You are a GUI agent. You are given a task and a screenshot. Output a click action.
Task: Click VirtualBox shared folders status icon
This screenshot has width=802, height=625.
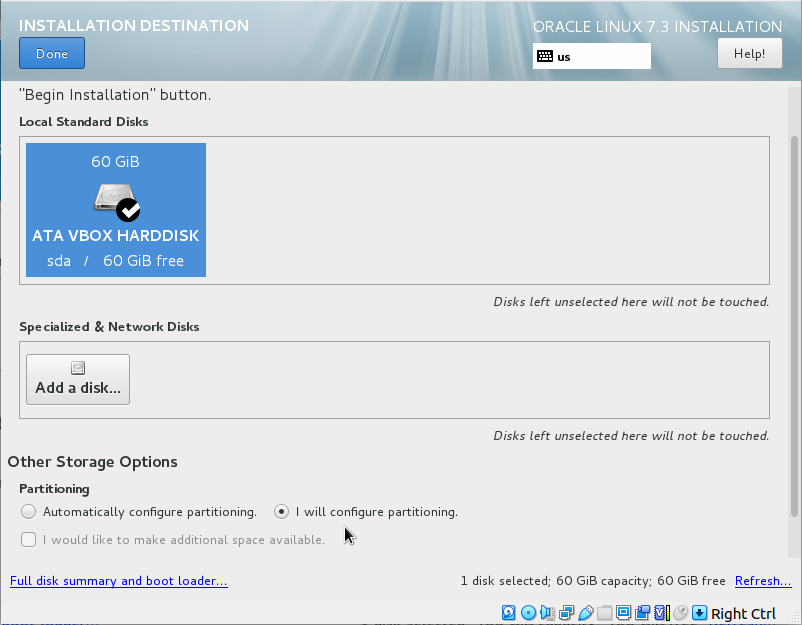click(x=605, y=613)
